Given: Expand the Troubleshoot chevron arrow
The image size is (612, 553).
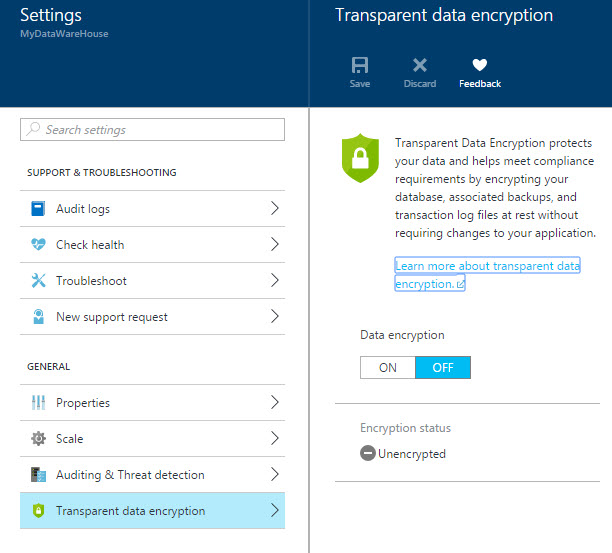Looking at the screenshot, I should [x=275, y=281].
